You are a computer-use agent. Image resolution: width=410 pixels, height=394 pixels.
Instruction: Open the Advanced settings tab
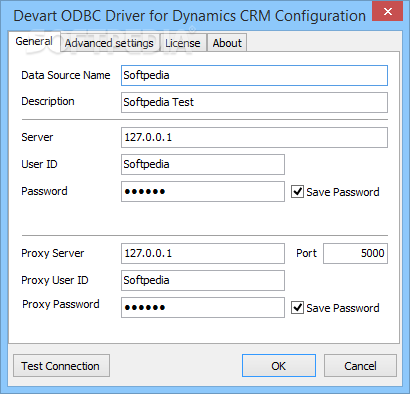coord(109,43)
